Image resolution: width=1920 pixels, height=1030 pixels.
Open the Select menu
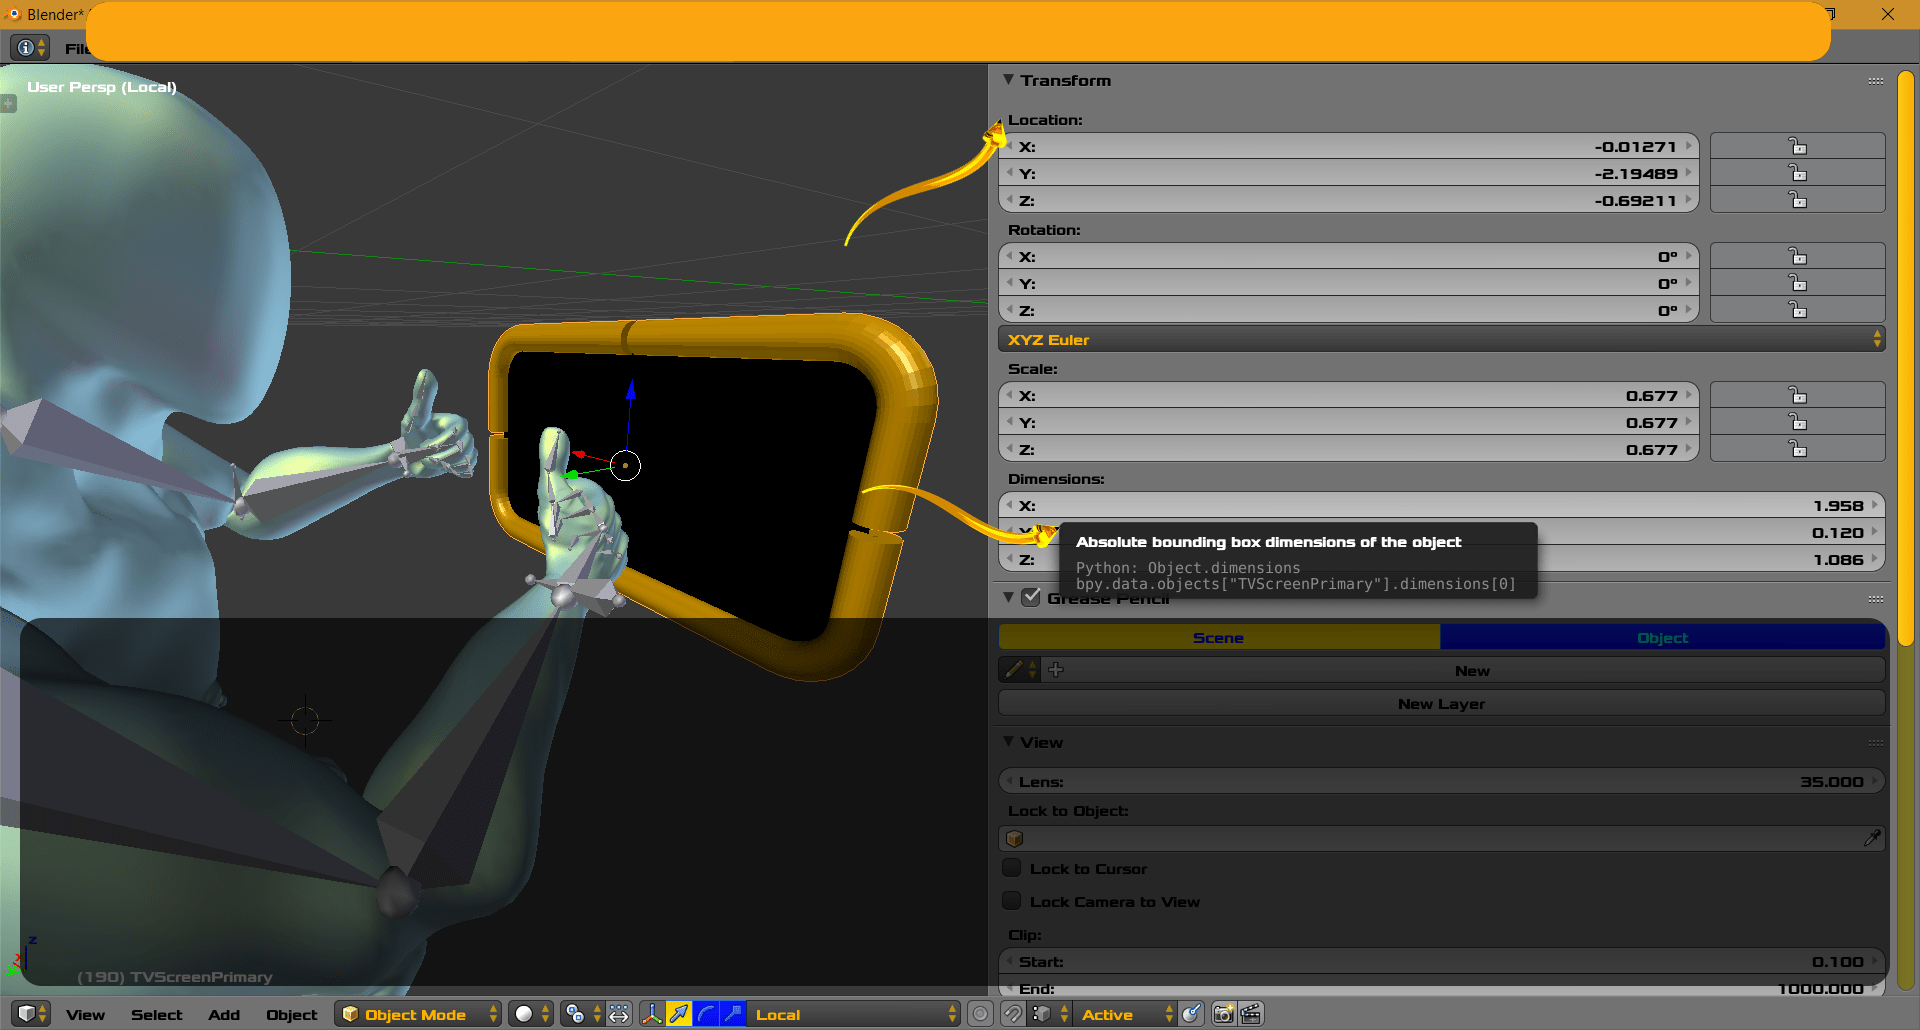pos(157,1014)
